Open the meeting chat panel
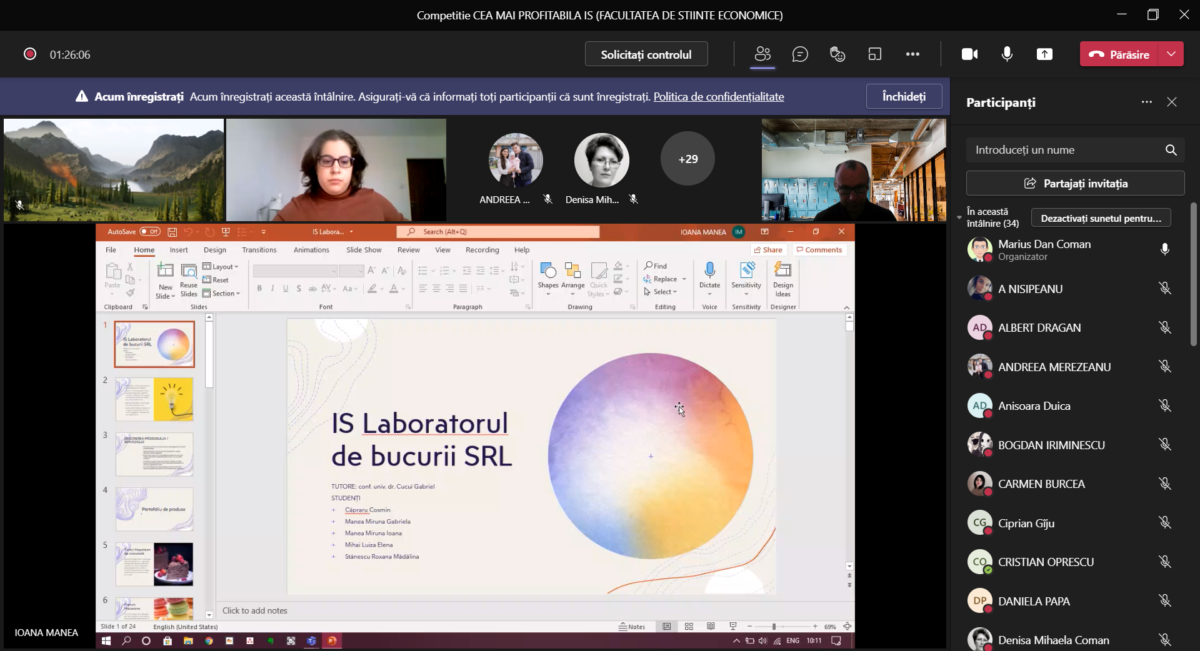Screen dimensions: 1200x651 800,54
